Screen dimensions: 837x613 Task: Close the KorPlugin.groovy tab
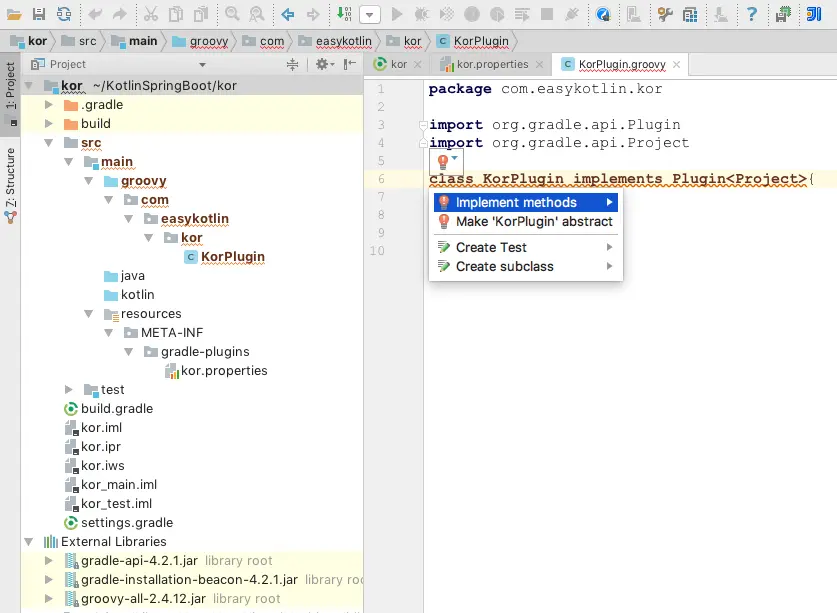(x=676, y=65)
